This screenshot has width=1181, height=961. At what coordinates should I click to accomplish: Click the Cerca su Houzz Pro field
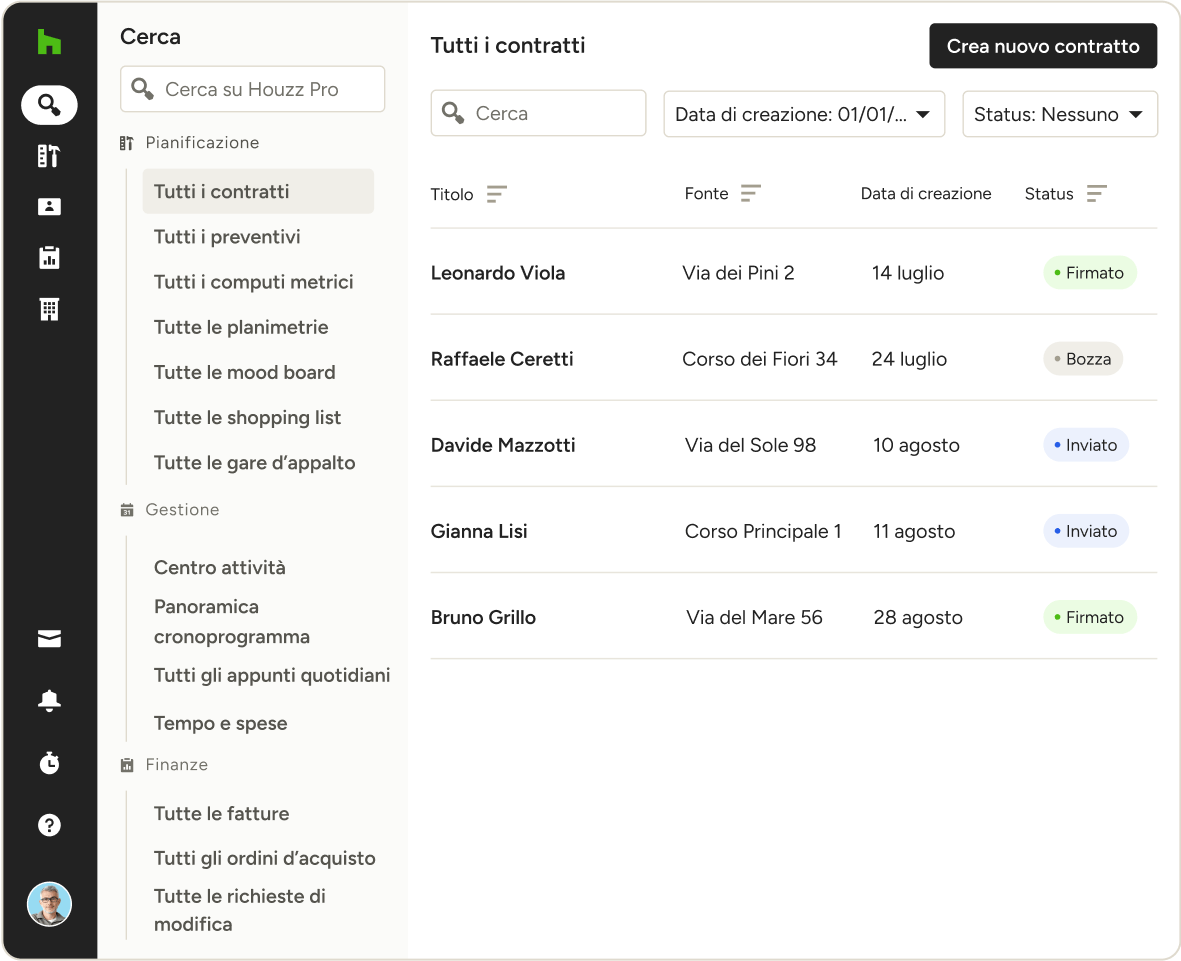pos(252,89)
